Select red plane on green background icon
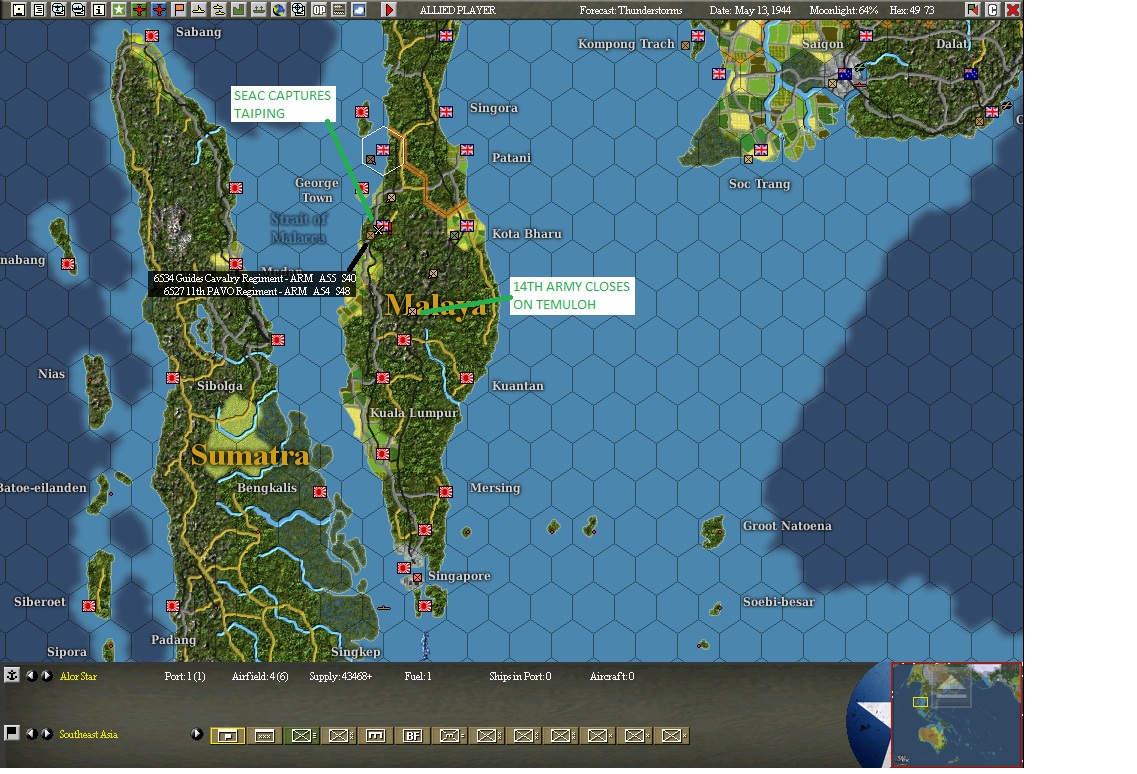Viewport: 1137px width, 774px height. pos(138,10)
